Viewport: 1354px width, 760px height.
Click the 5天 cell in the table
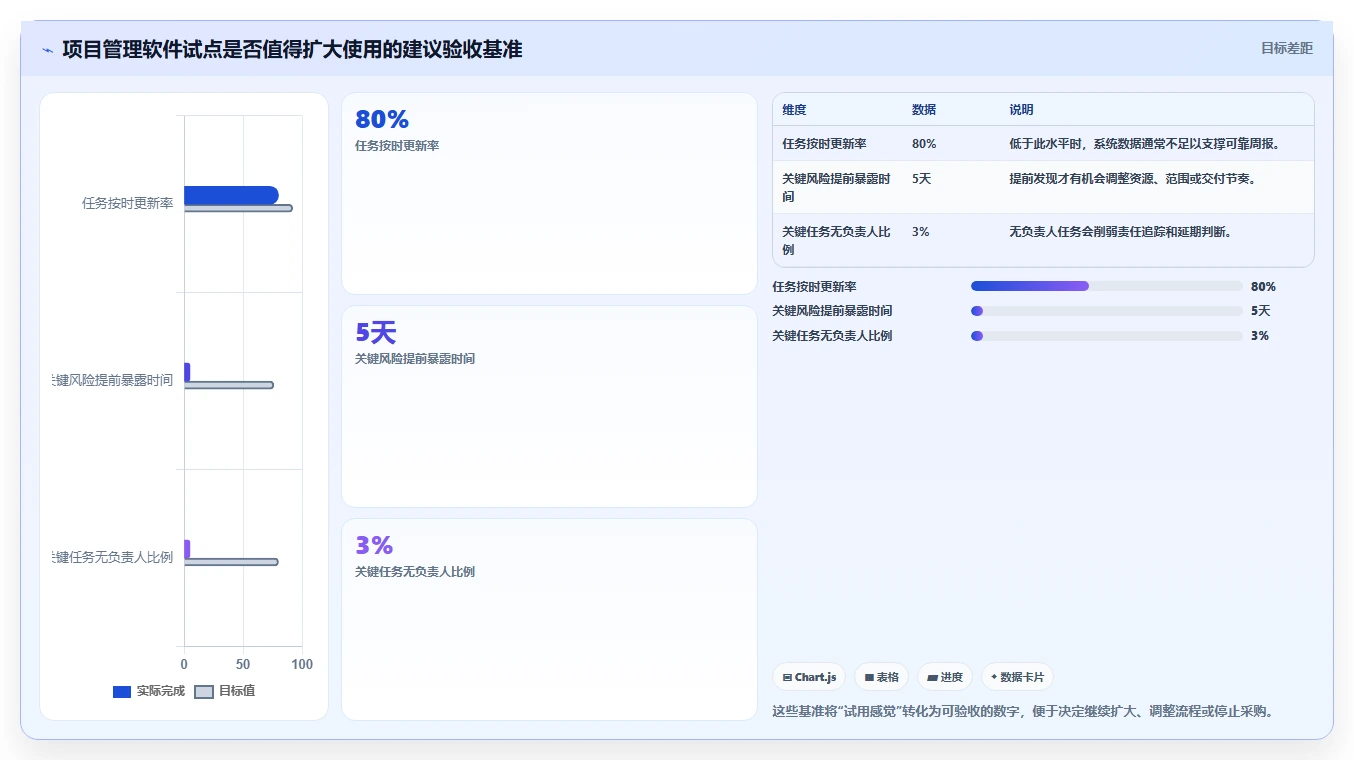(921, 179)
